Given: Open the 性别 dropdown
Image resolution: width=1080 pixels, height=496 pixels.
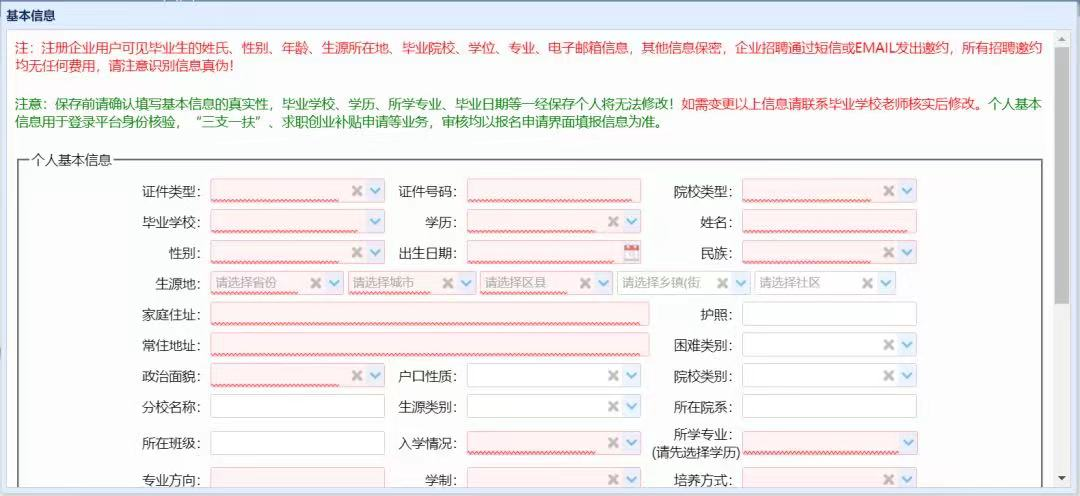Looking at the screenshot, I should click(375, 252).
